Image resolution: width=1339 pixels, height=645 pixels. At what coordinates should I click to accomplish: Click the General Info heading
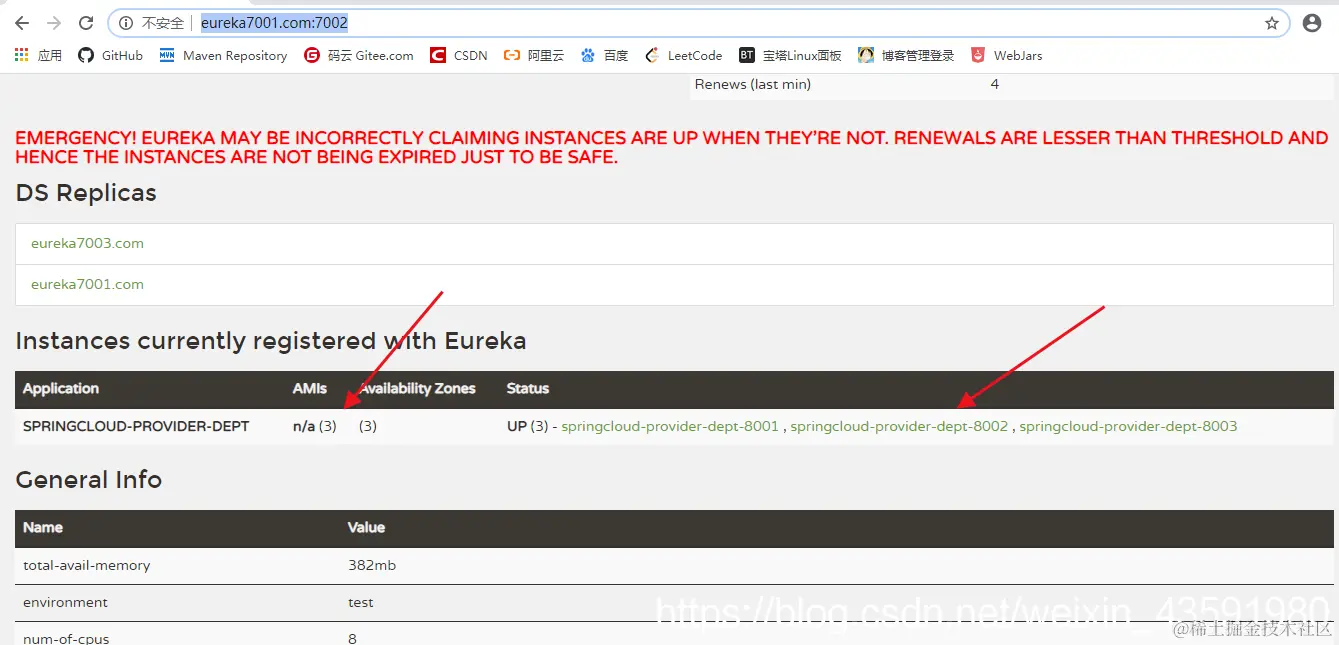point(88,479)
